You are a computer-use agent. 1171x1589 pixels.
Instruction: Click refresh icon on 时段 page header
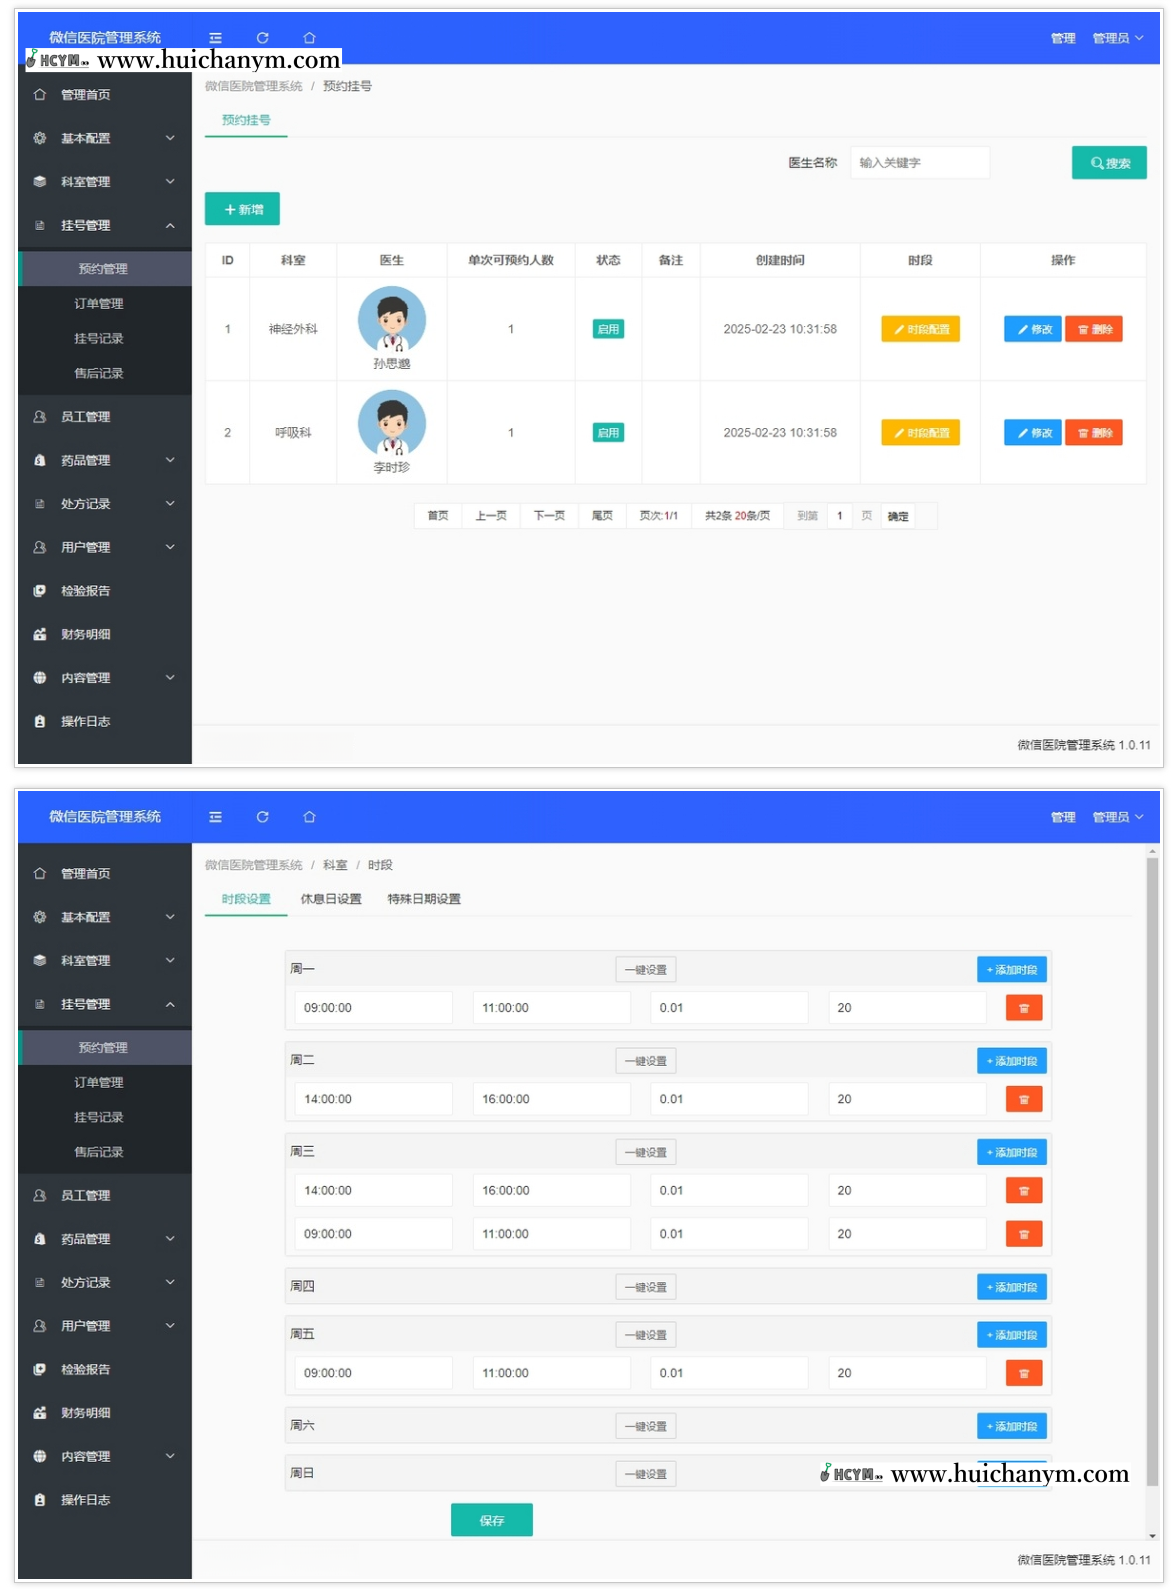[262, 817]
